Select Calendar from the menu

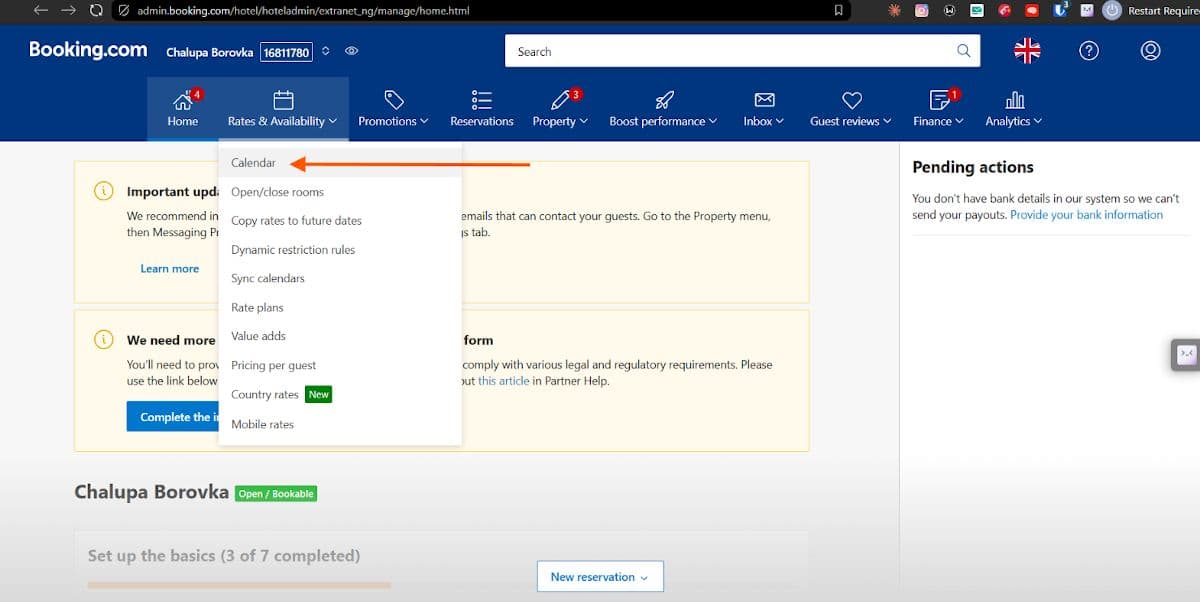click(x=340, y=163)
